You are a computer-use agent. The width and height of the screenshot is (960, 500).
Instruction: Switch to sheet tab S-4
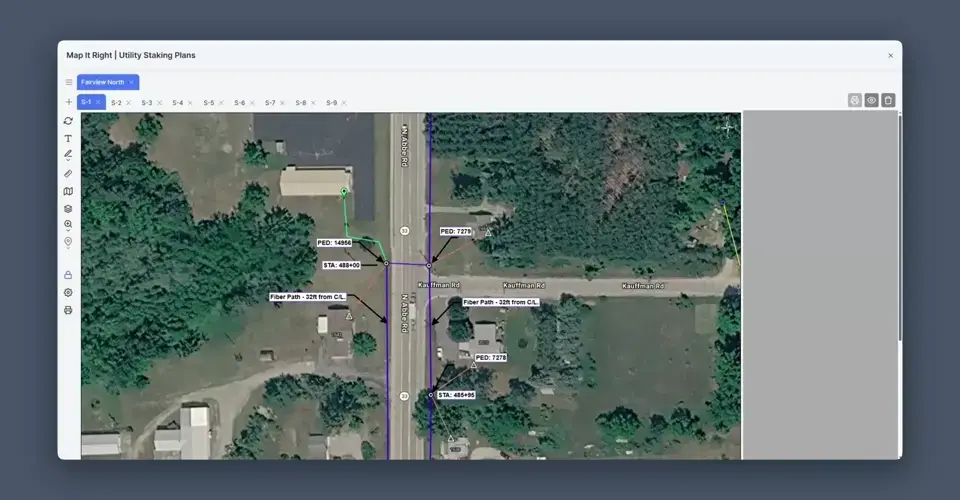178,103
